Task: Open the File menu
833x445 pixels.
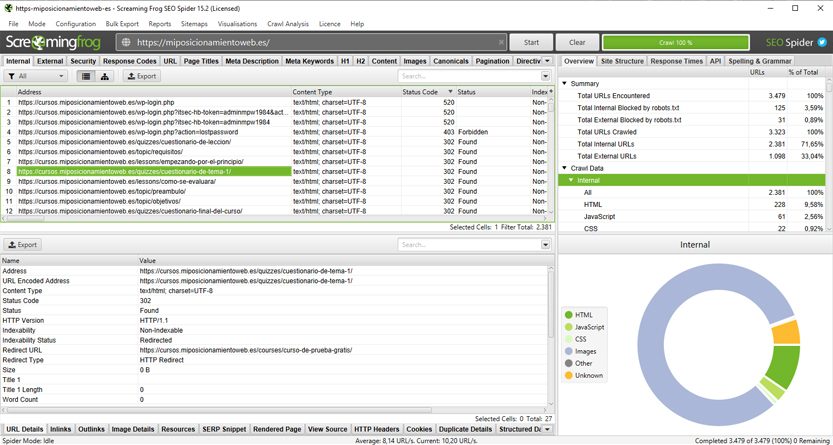Action: (13, 24)
